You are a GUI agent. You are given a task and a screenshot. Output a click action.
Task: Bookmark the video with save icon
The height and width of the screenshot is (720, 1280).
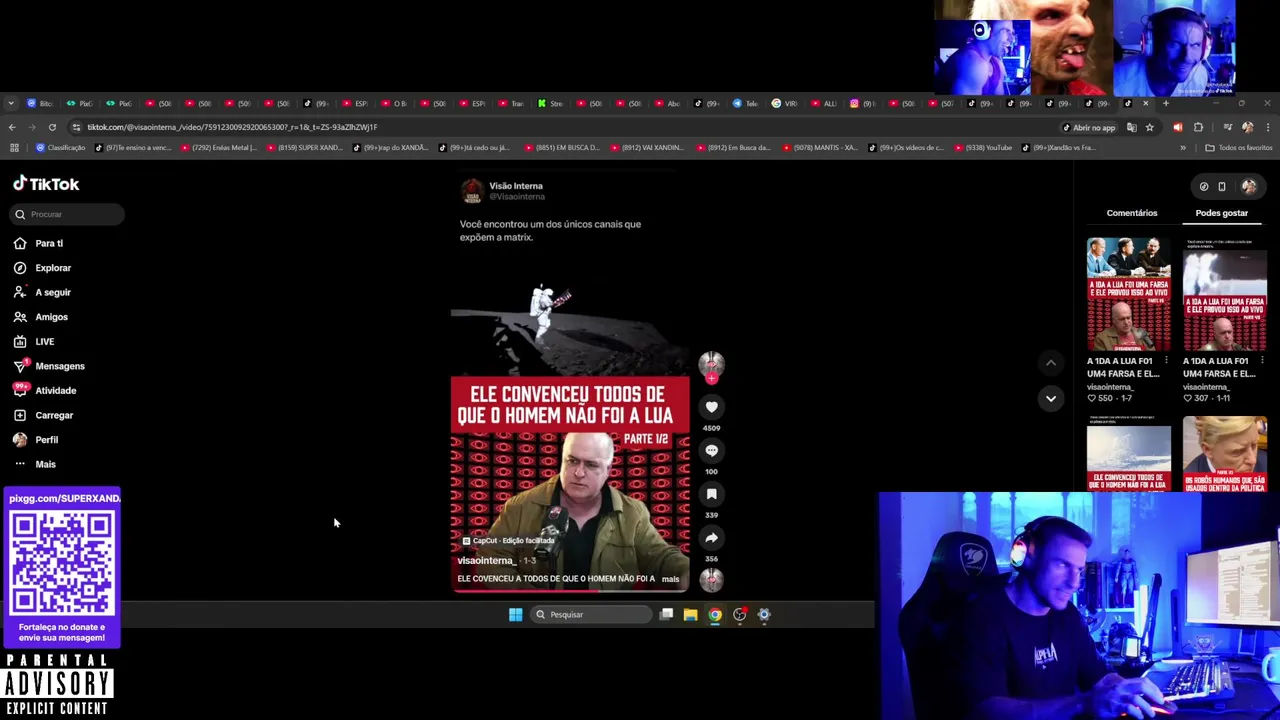pyautogui.click(x=711, y=494)
